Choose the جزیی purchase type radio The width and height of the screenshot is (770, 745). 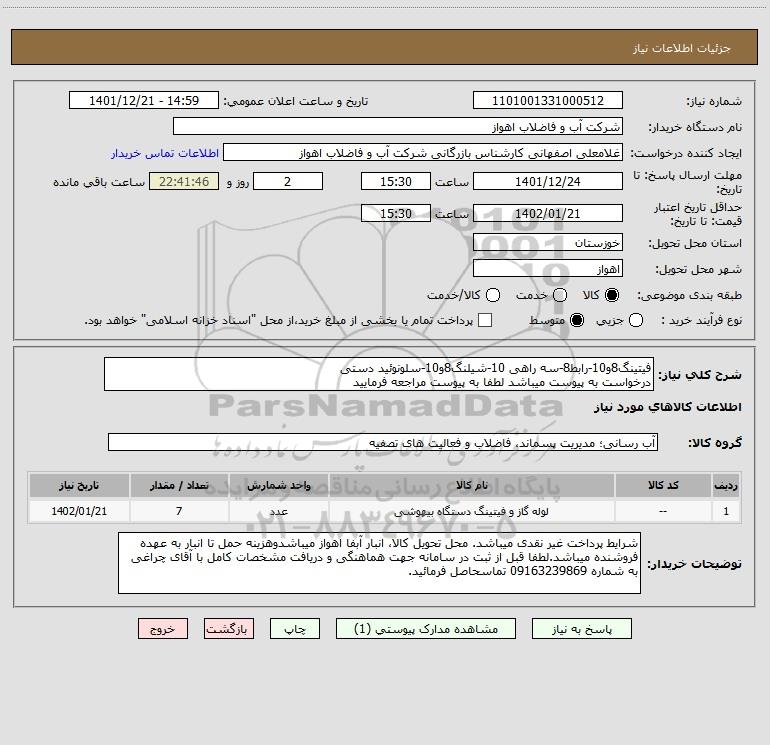pos(636,320)
